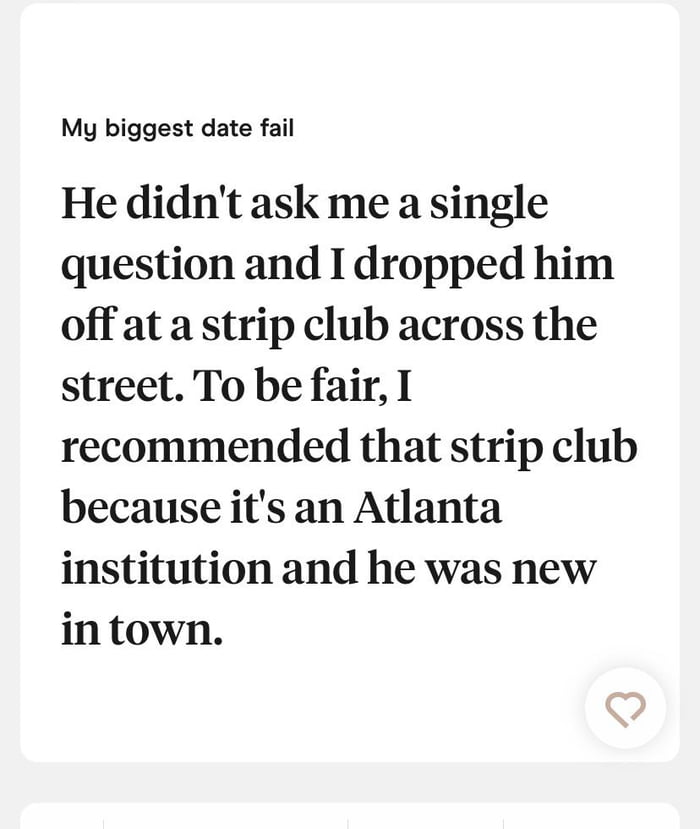Click the word 'question' in the answer

pyautogui.click(x=148, y=266)
